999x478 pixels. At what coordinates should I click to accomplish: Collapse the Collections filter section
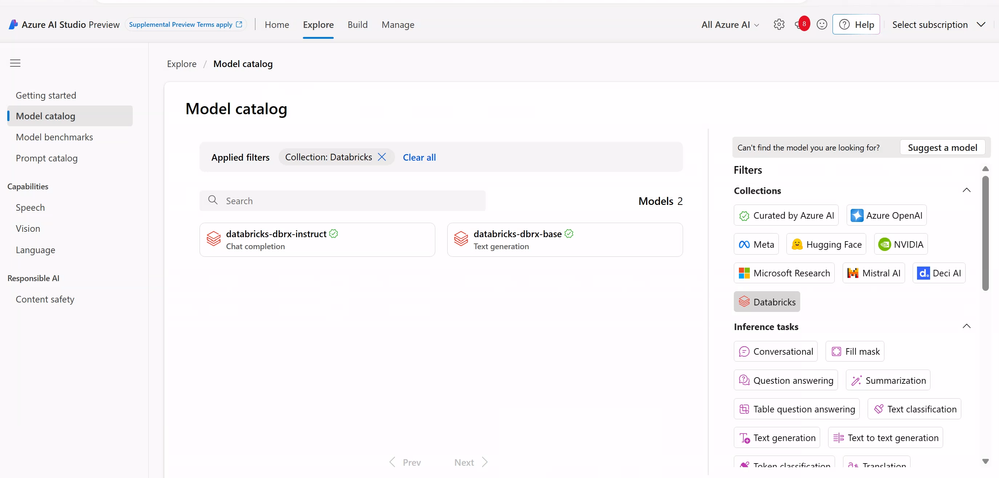tap(967, 191)
